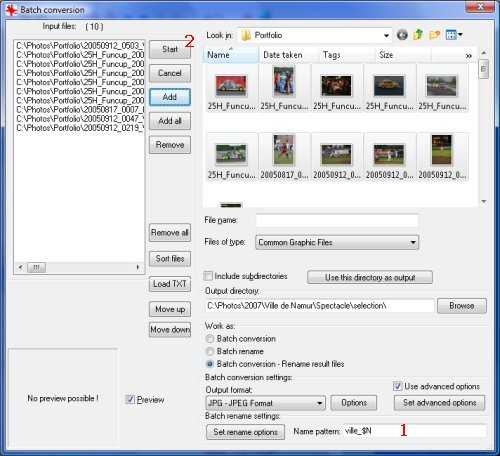Image resolution: width=500 pixels, height=456 pixels.
Task: Open the Files of type dropdown
Action: coord(413,242)
